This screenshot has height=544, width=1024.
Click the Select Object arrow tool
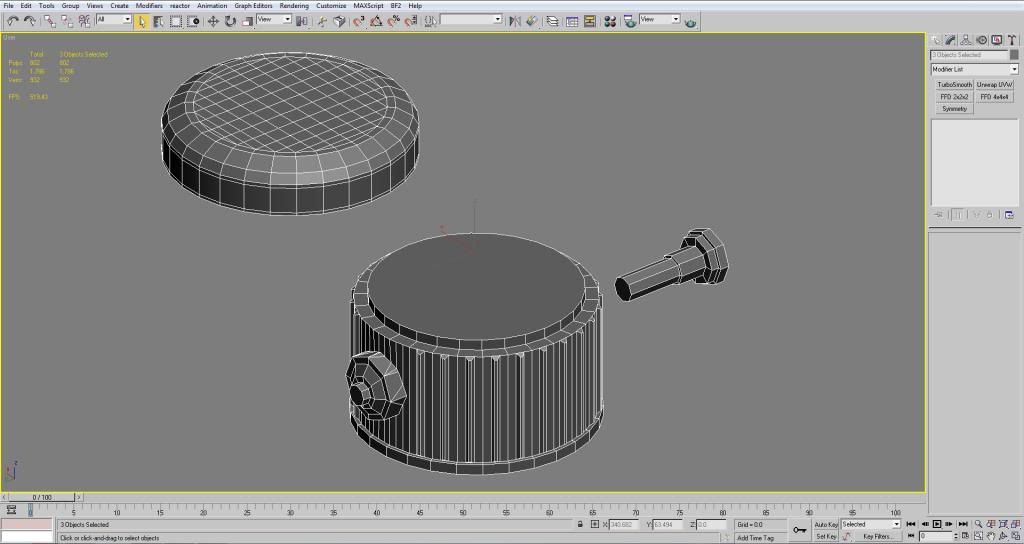(x=142, y=20)
